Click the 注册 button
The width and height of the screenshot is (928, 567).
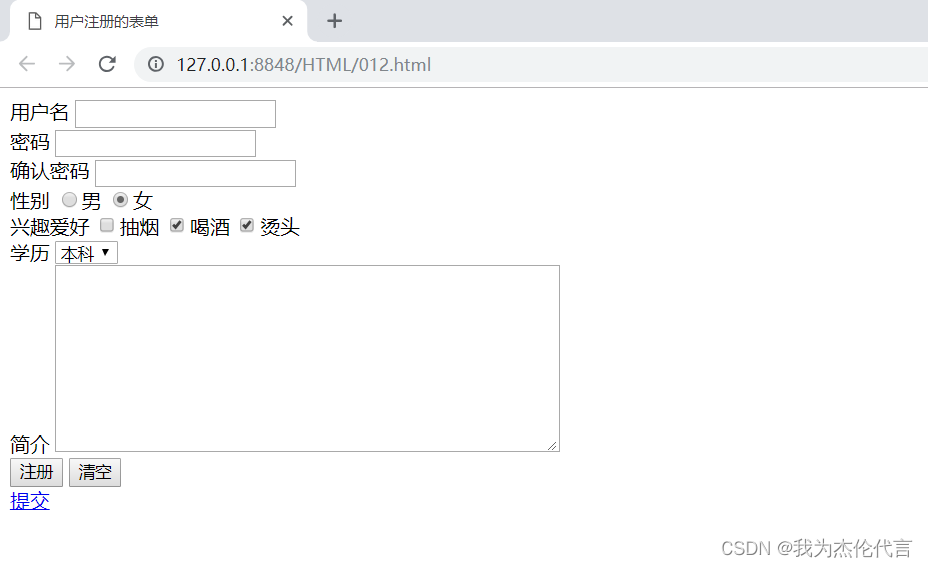(36, 472)
